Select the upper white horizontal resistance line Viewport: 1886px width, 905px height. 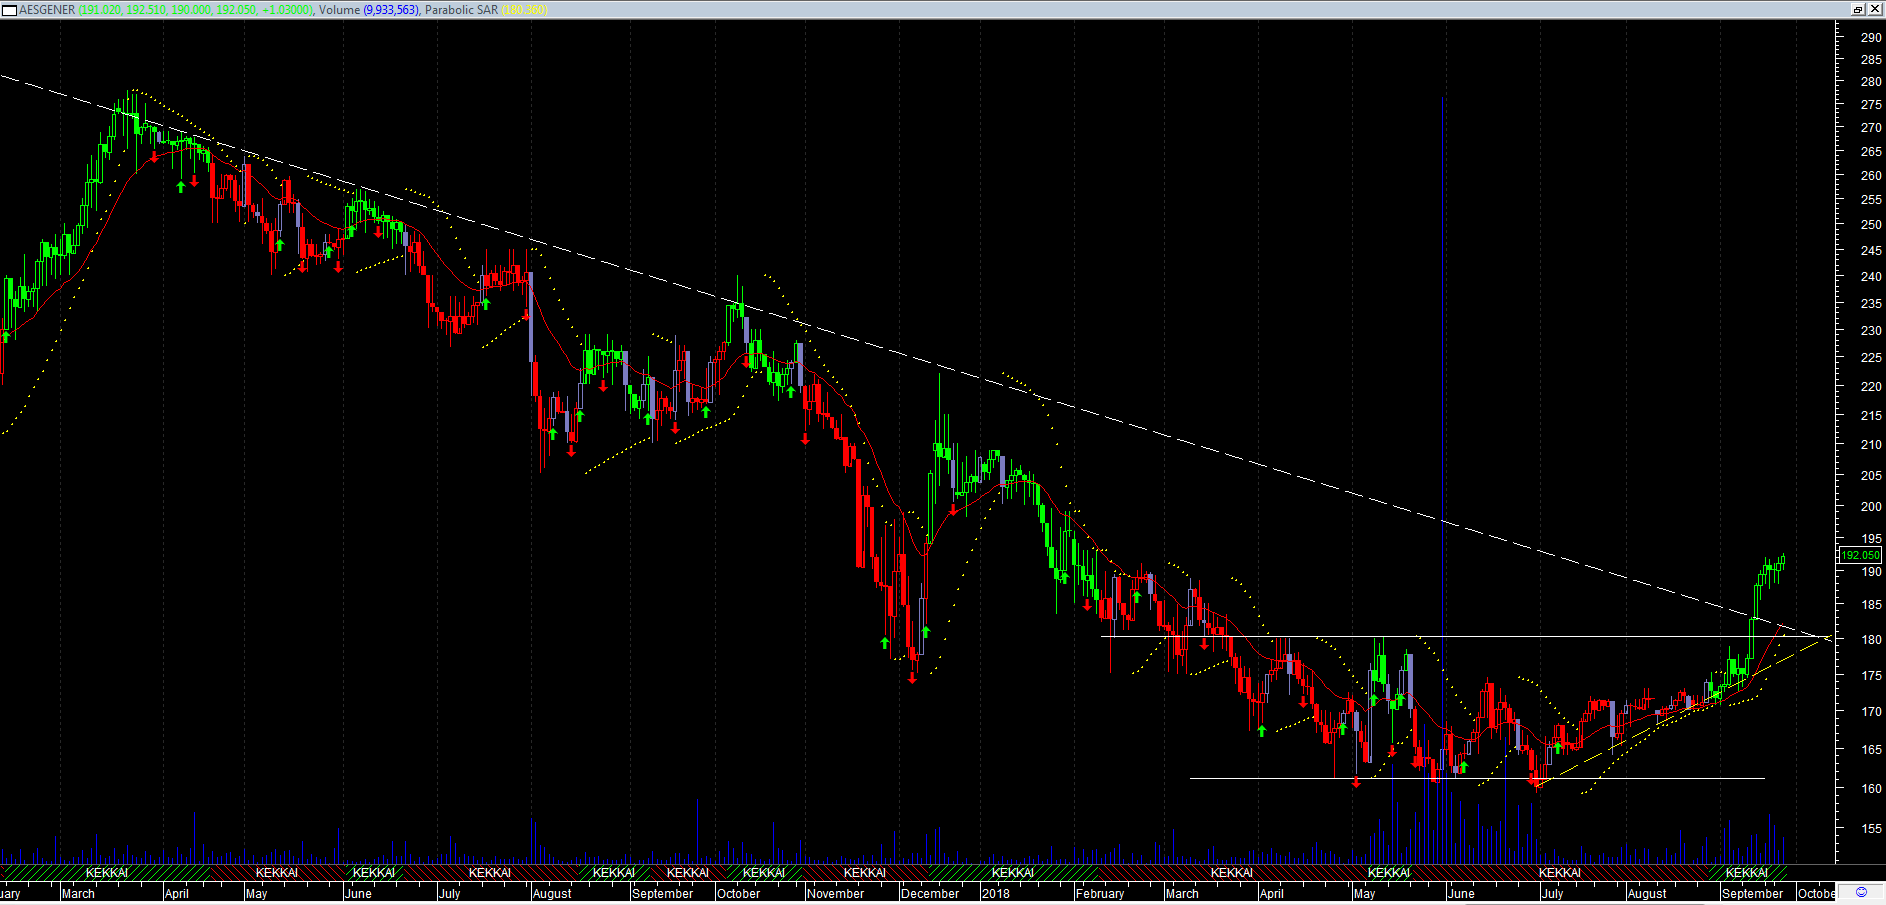tap(1466, 636)
